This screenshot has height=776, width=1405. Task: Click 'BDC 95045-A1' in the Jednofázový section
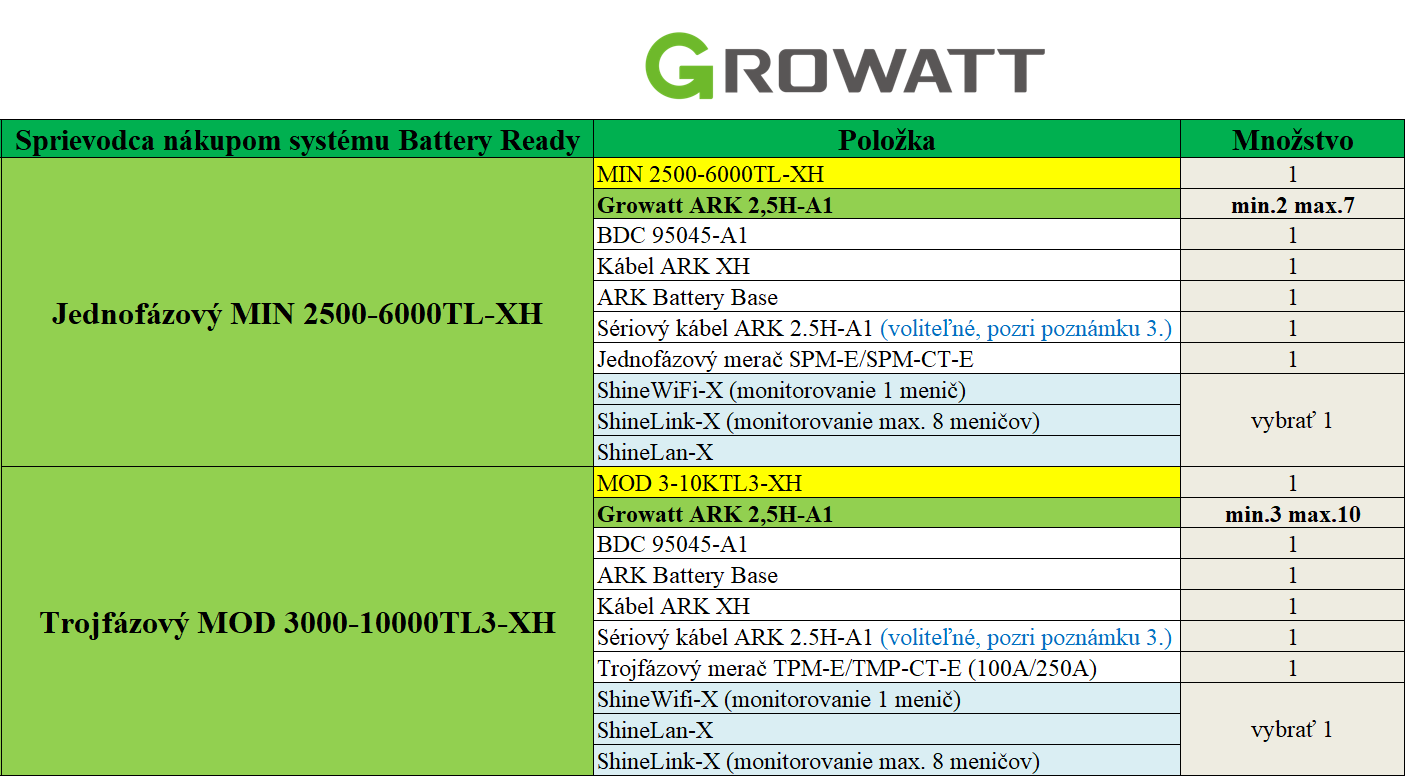tap(887, 236)
